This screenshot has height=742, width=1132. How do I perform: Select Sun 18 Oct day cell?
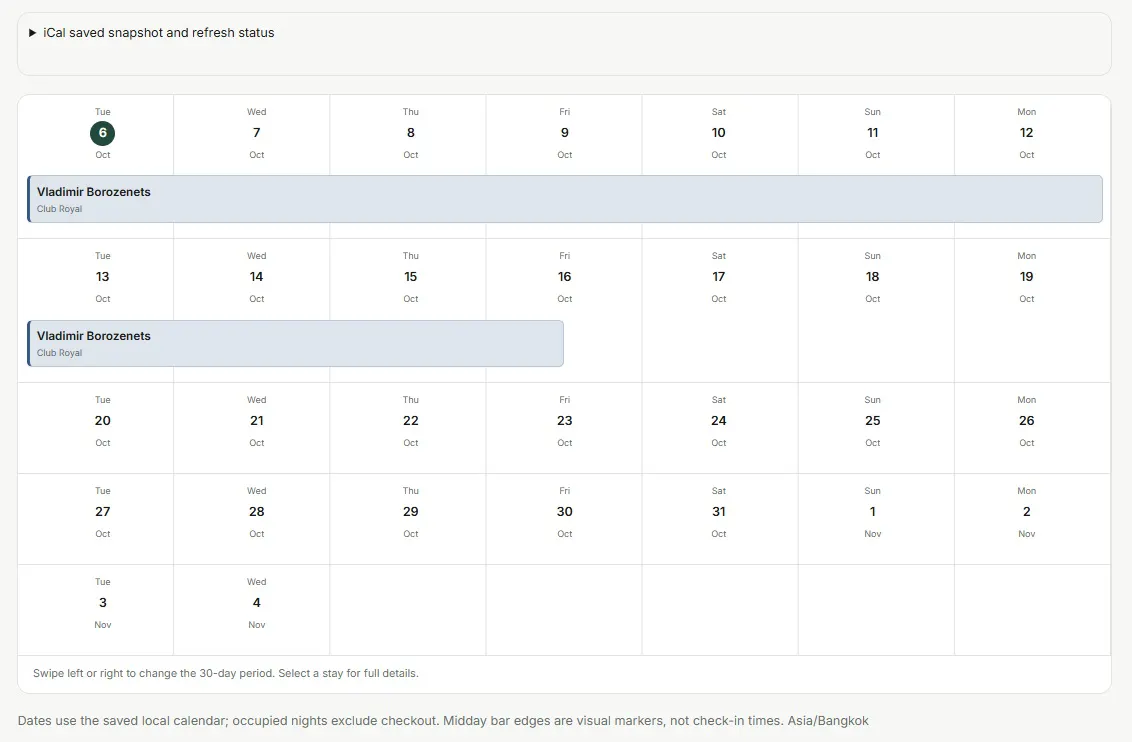coord(876,310)
